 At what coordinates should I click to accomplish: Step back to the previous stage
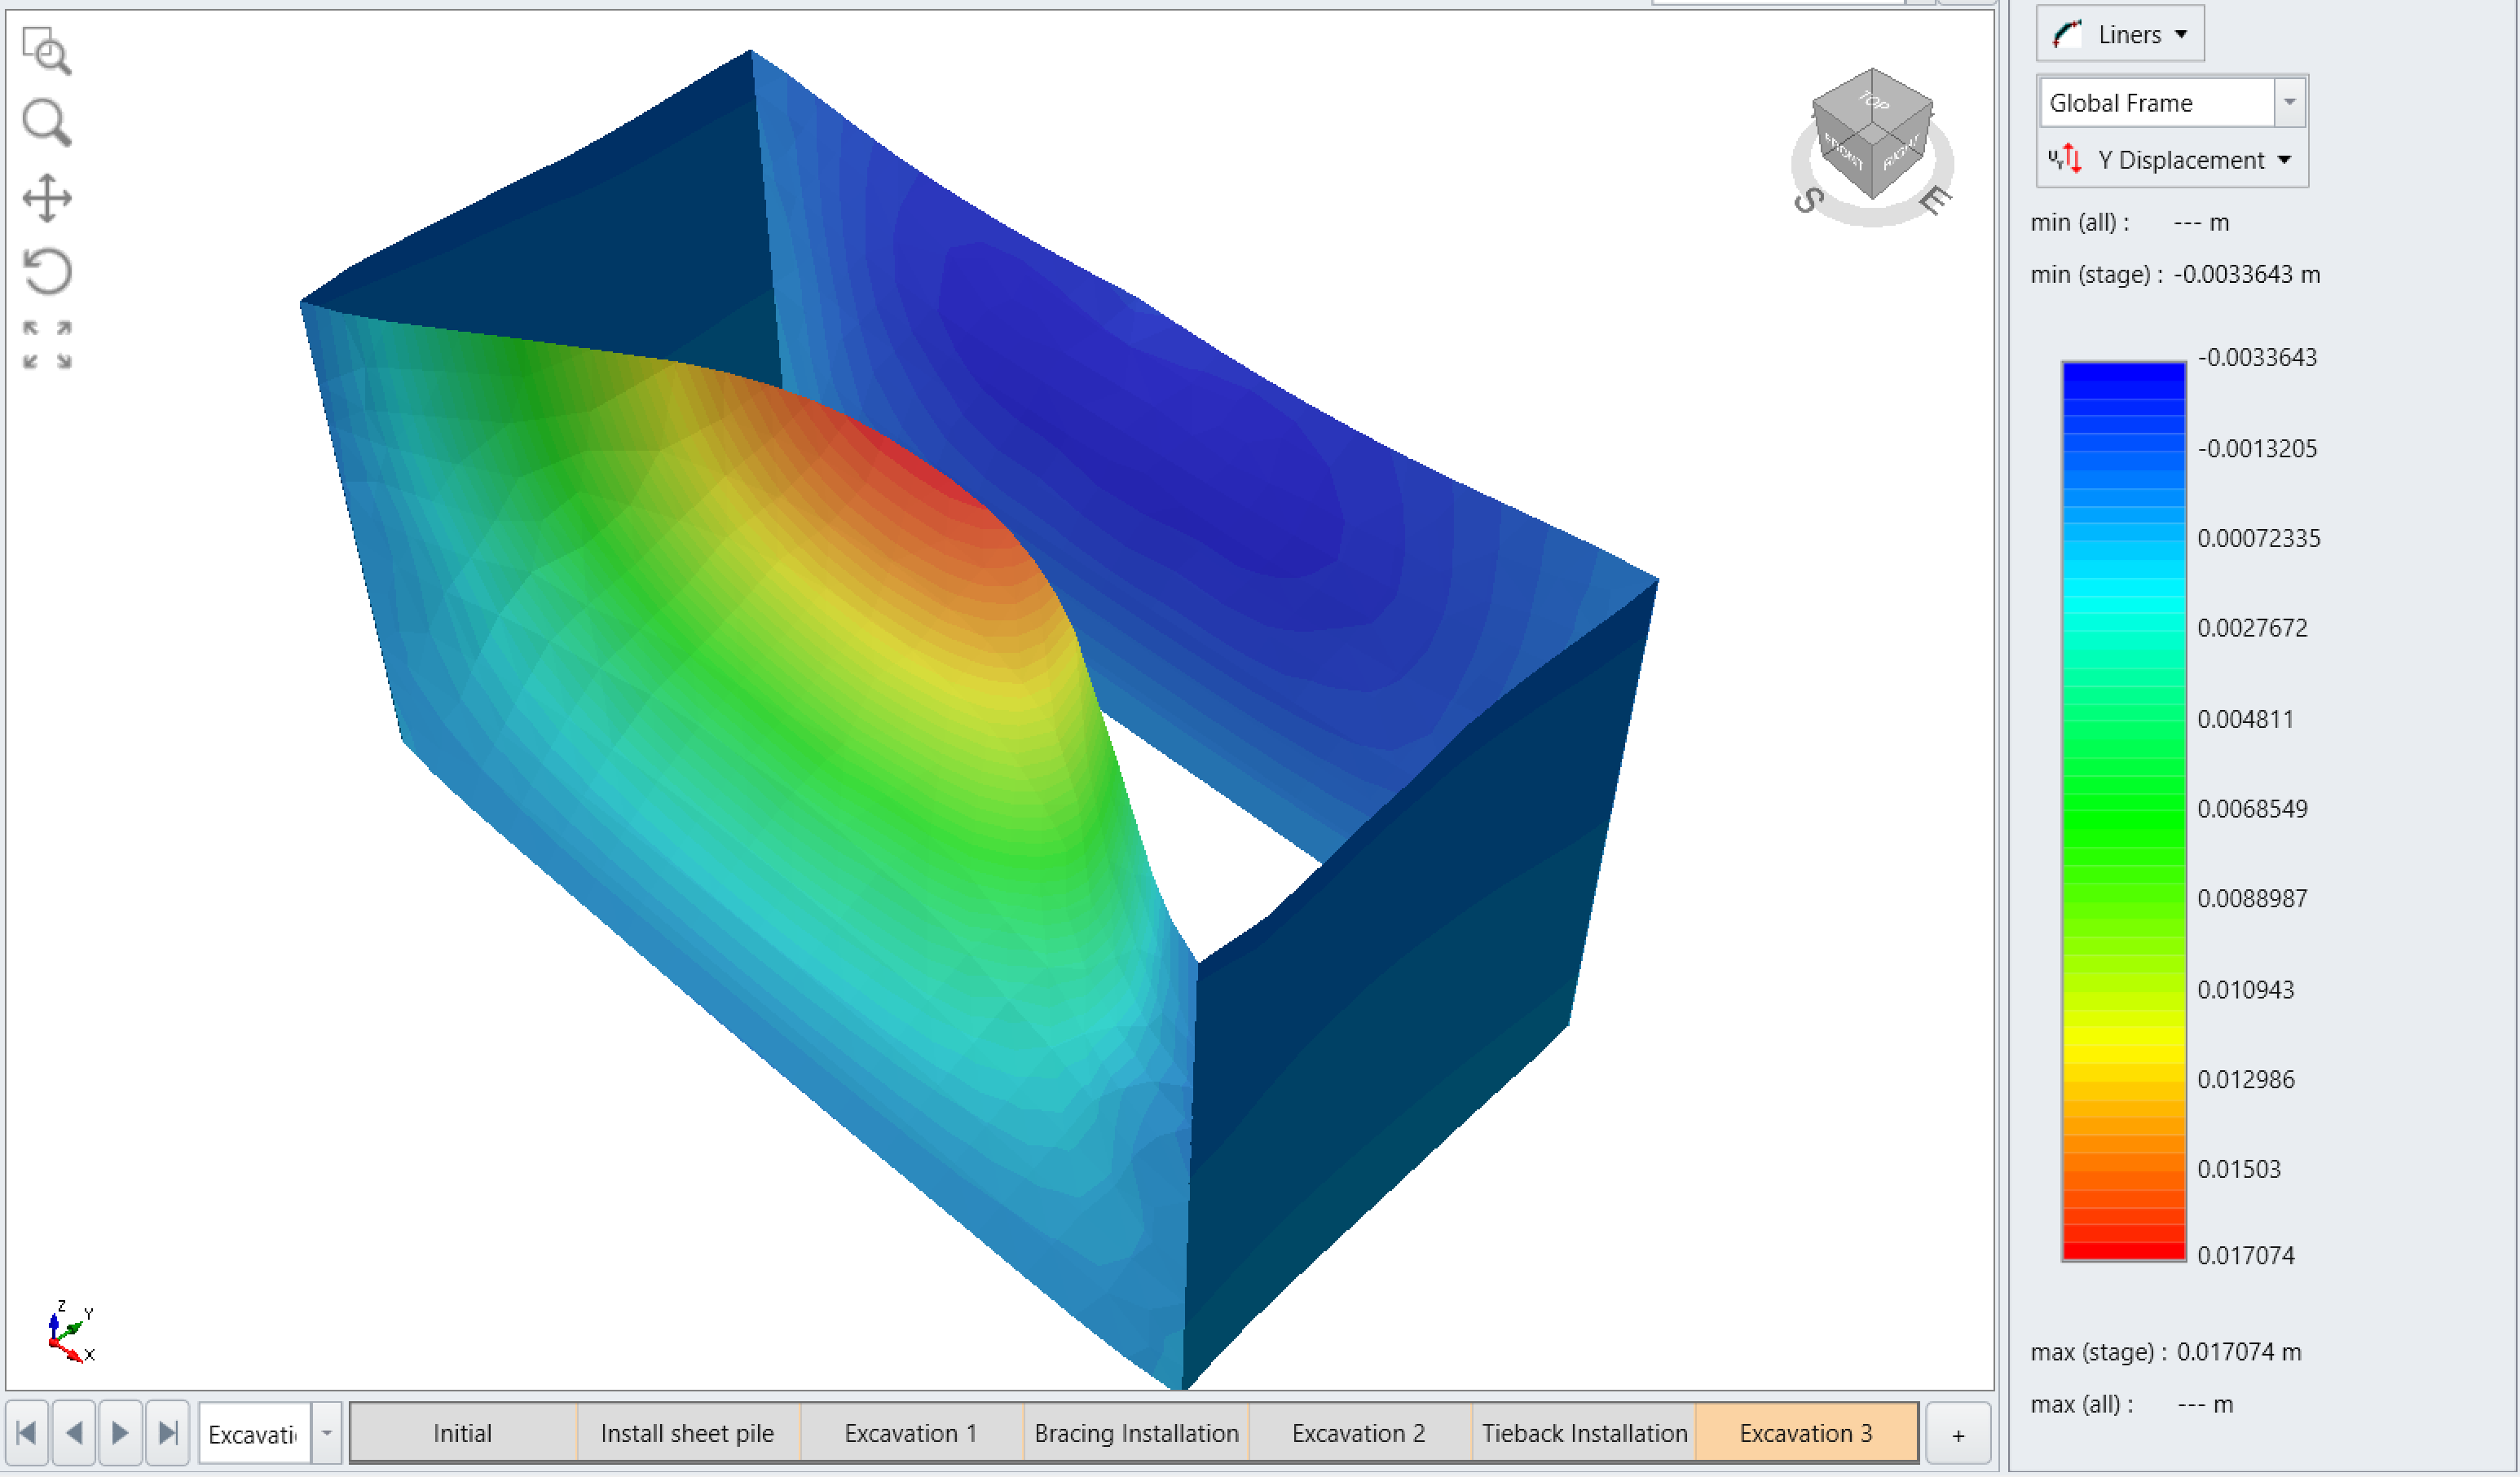(x=74, y=1433)
